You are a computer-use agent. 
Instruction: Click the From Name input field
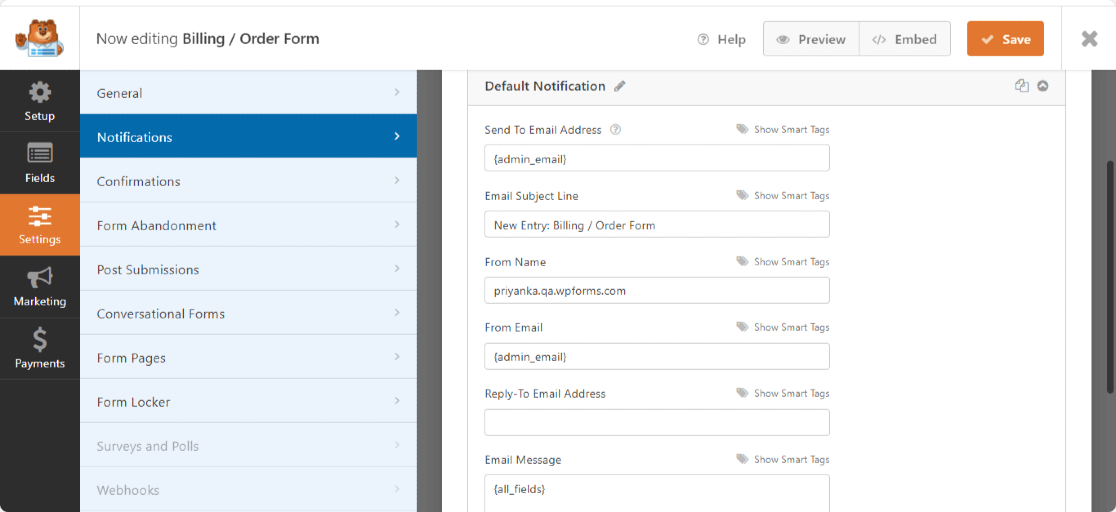[657, 291]
